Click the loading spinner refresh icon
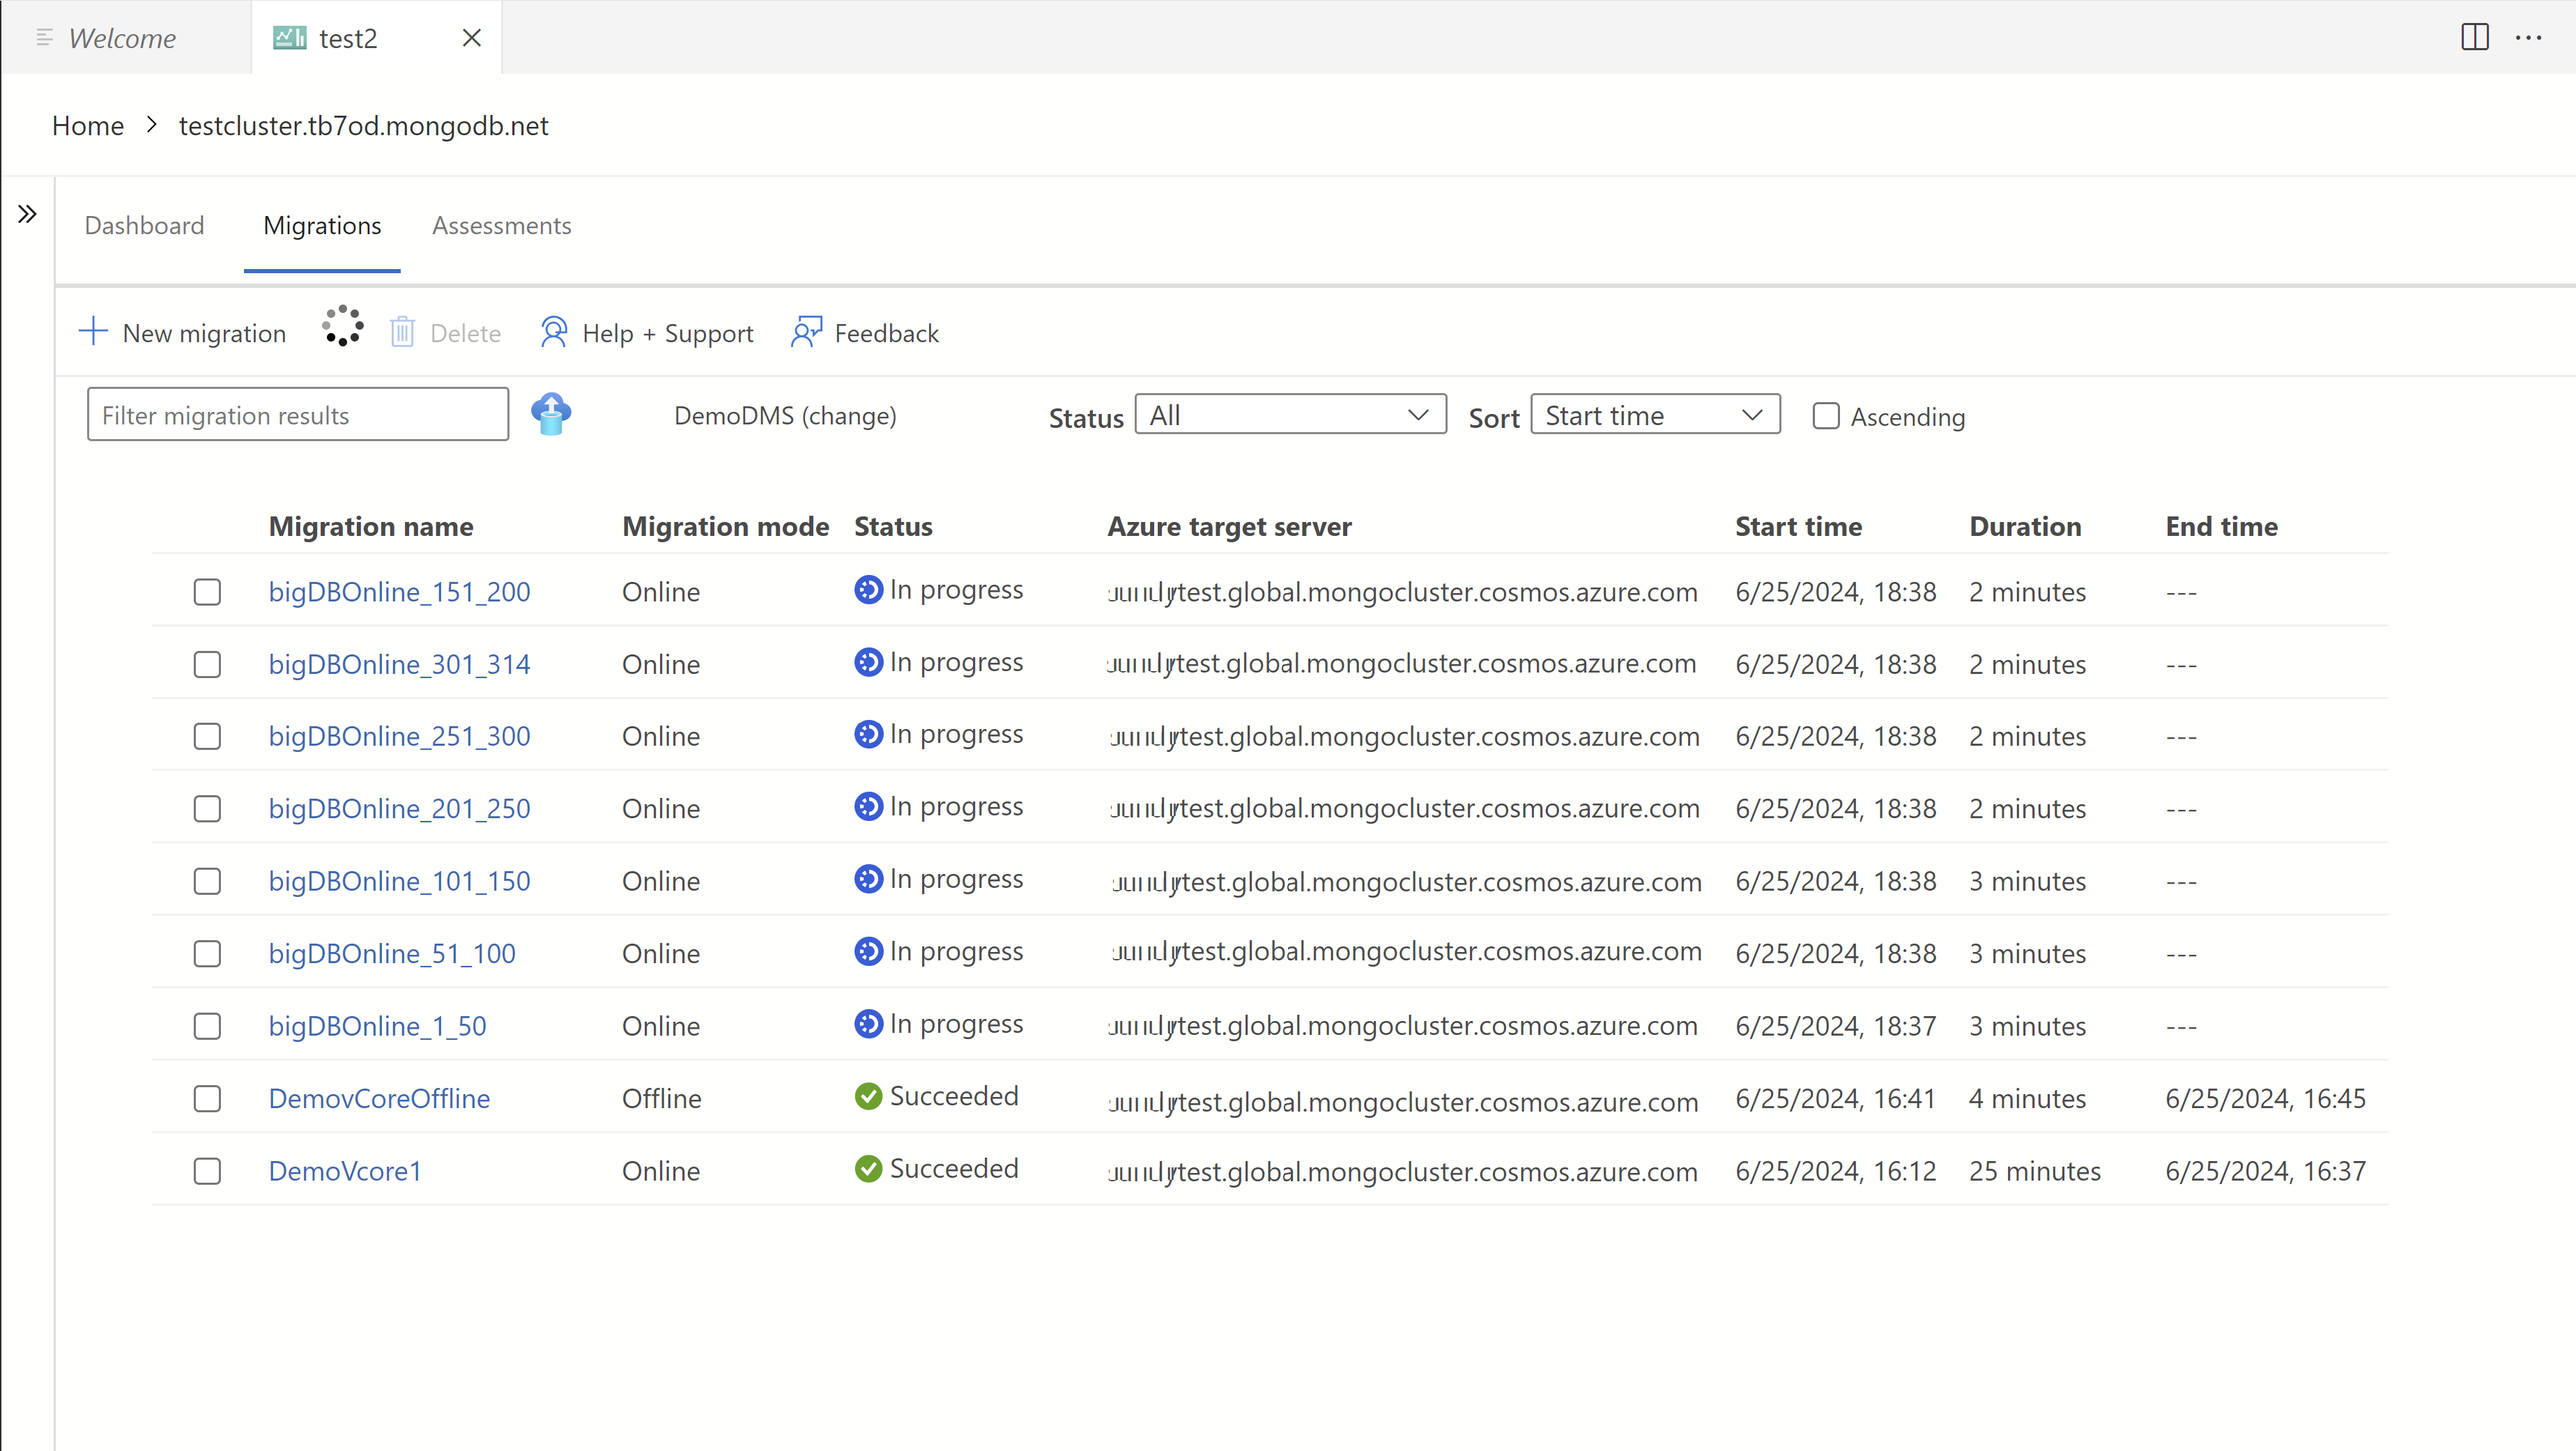The image size is (2576, 1451). 342,326
